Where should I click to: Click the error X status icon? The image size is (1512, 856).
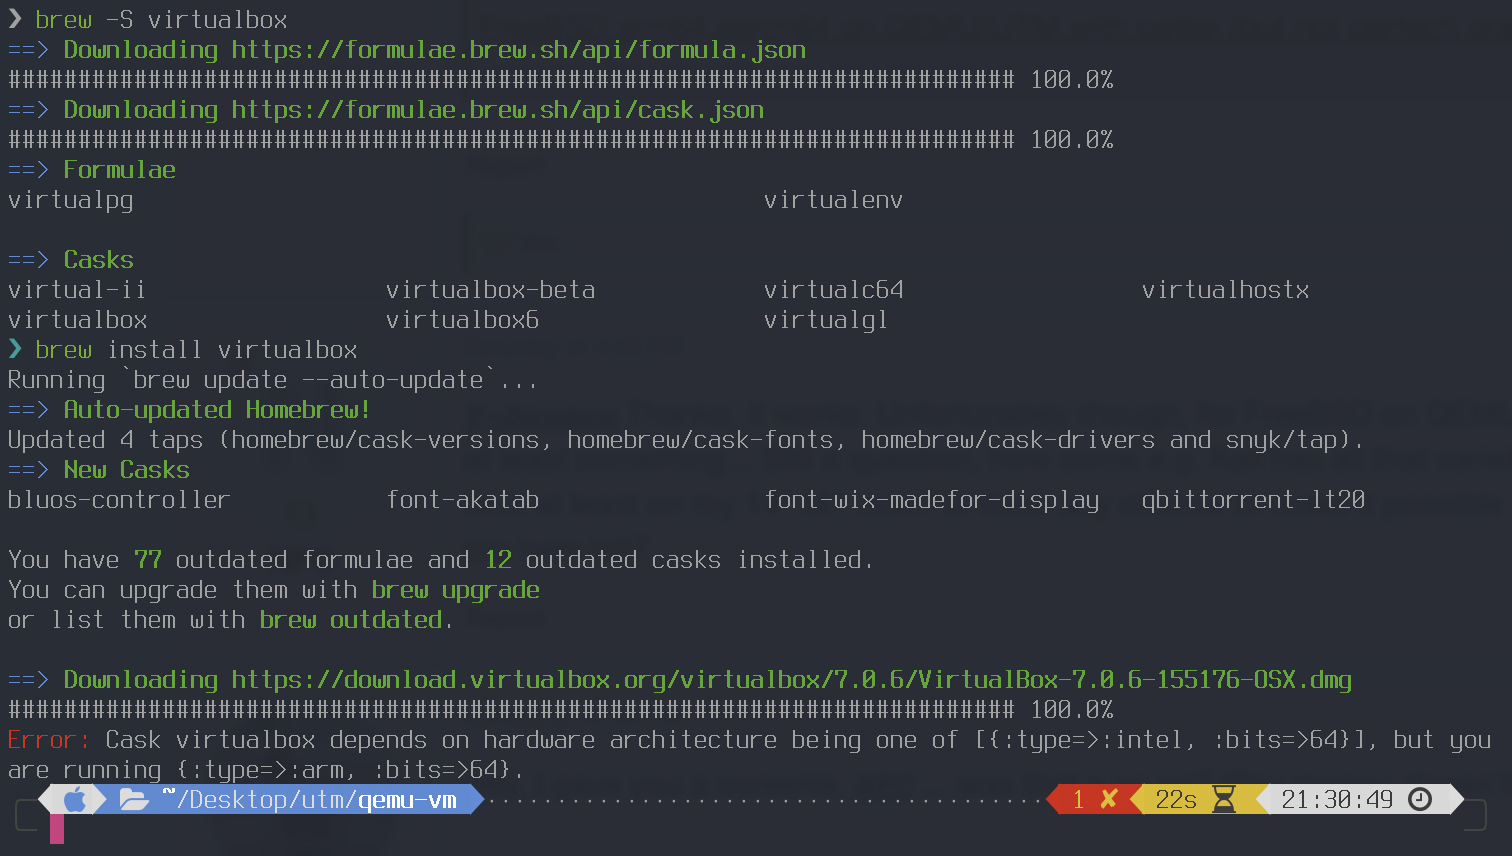coord(1108,800)
